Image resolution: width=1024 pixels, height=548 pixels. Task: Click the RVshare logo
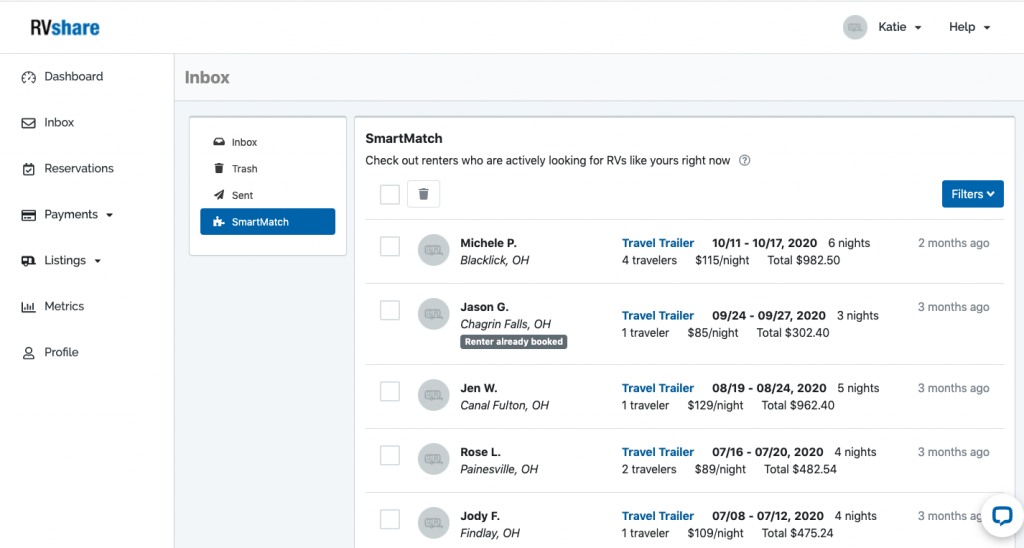click(65, 27)
